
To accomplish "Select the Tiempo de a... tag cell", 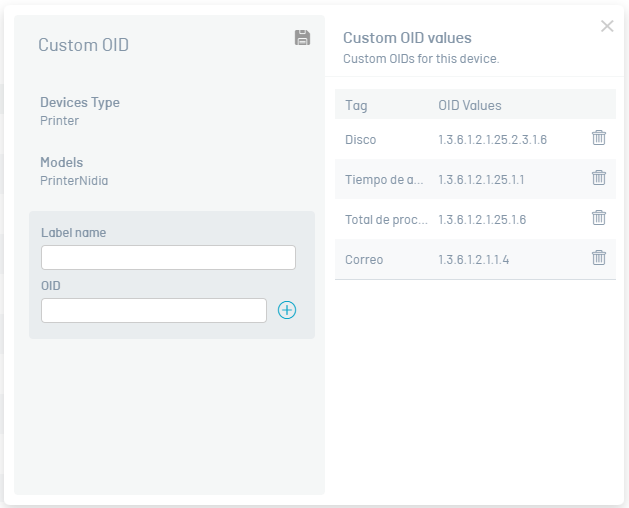I will [384, 179].
